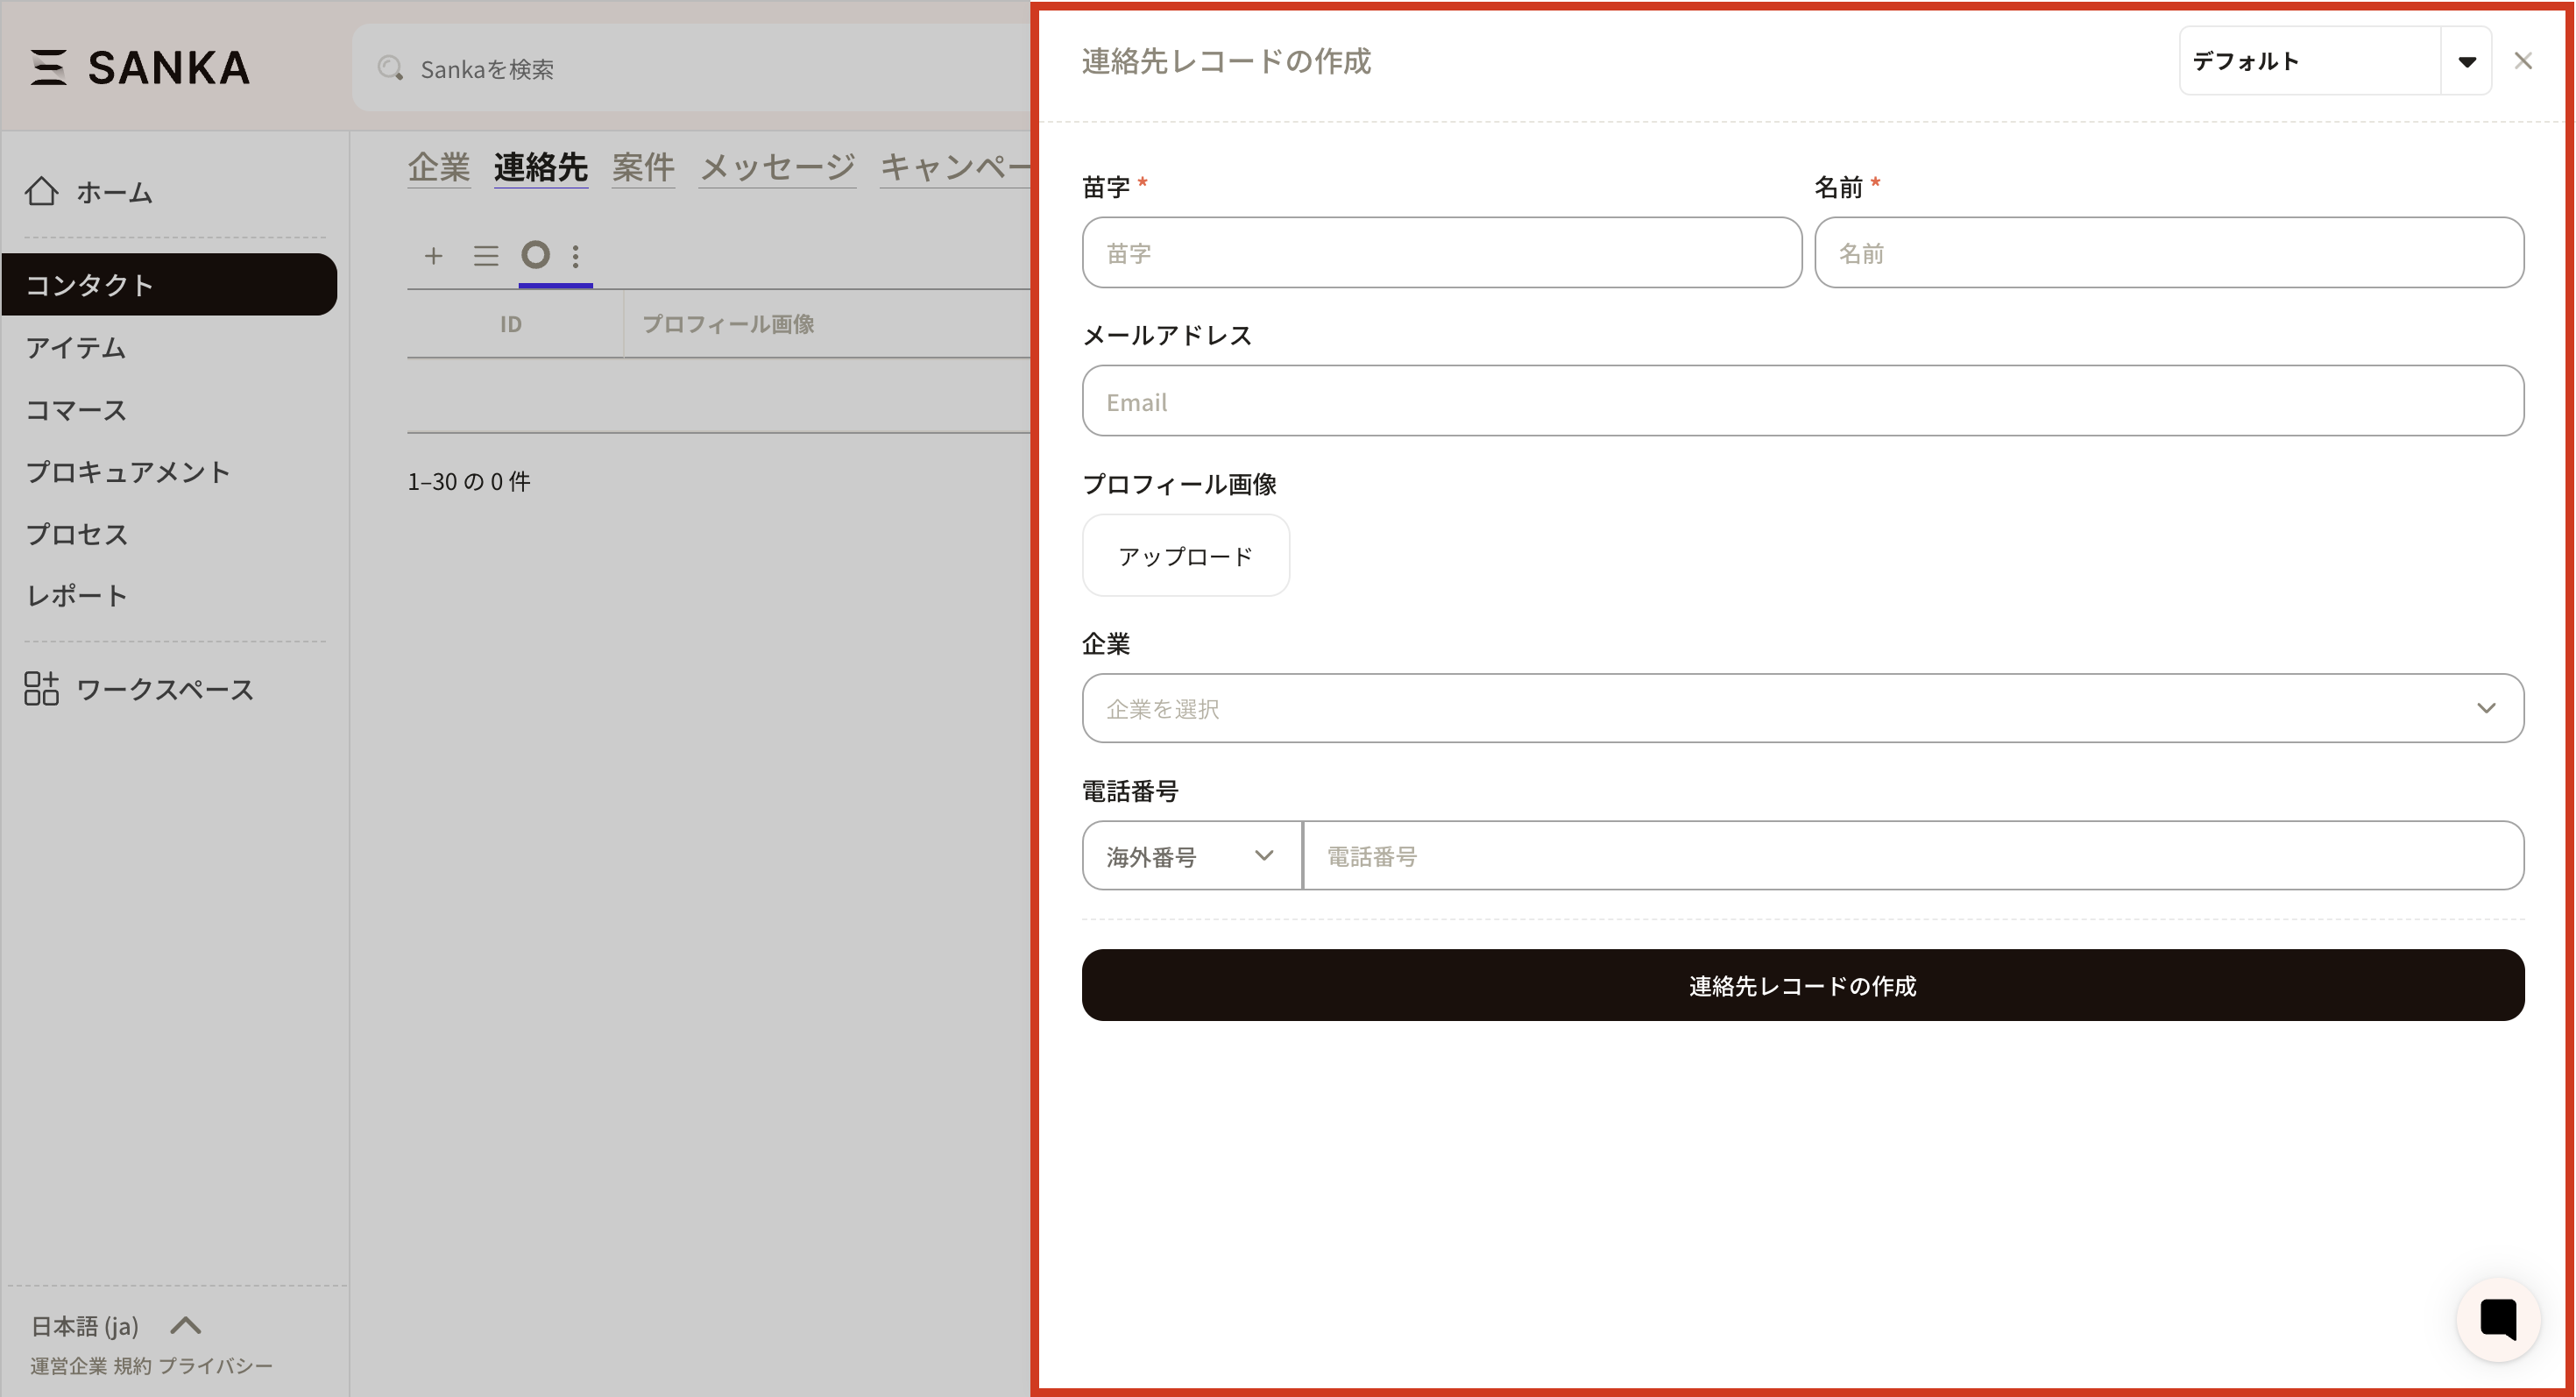Open the Workspace grid icon
Image resolution: width=2576 pixels, height=1397 pixels.
click(x=42, y=689)
